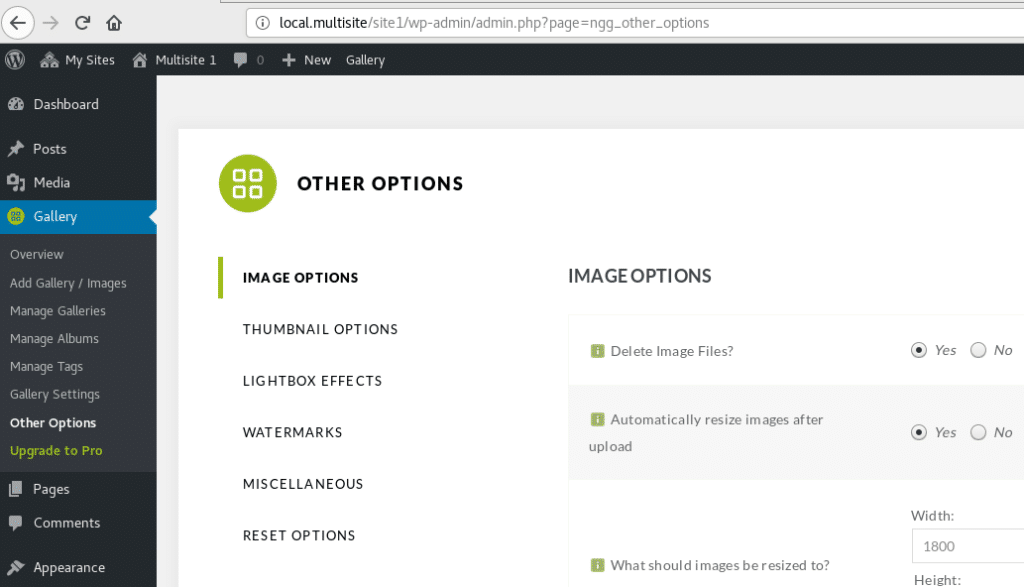1024x587 pixels.
Task: Click the info icon beside Delete Image Files
Action: [x=597, y=351]
